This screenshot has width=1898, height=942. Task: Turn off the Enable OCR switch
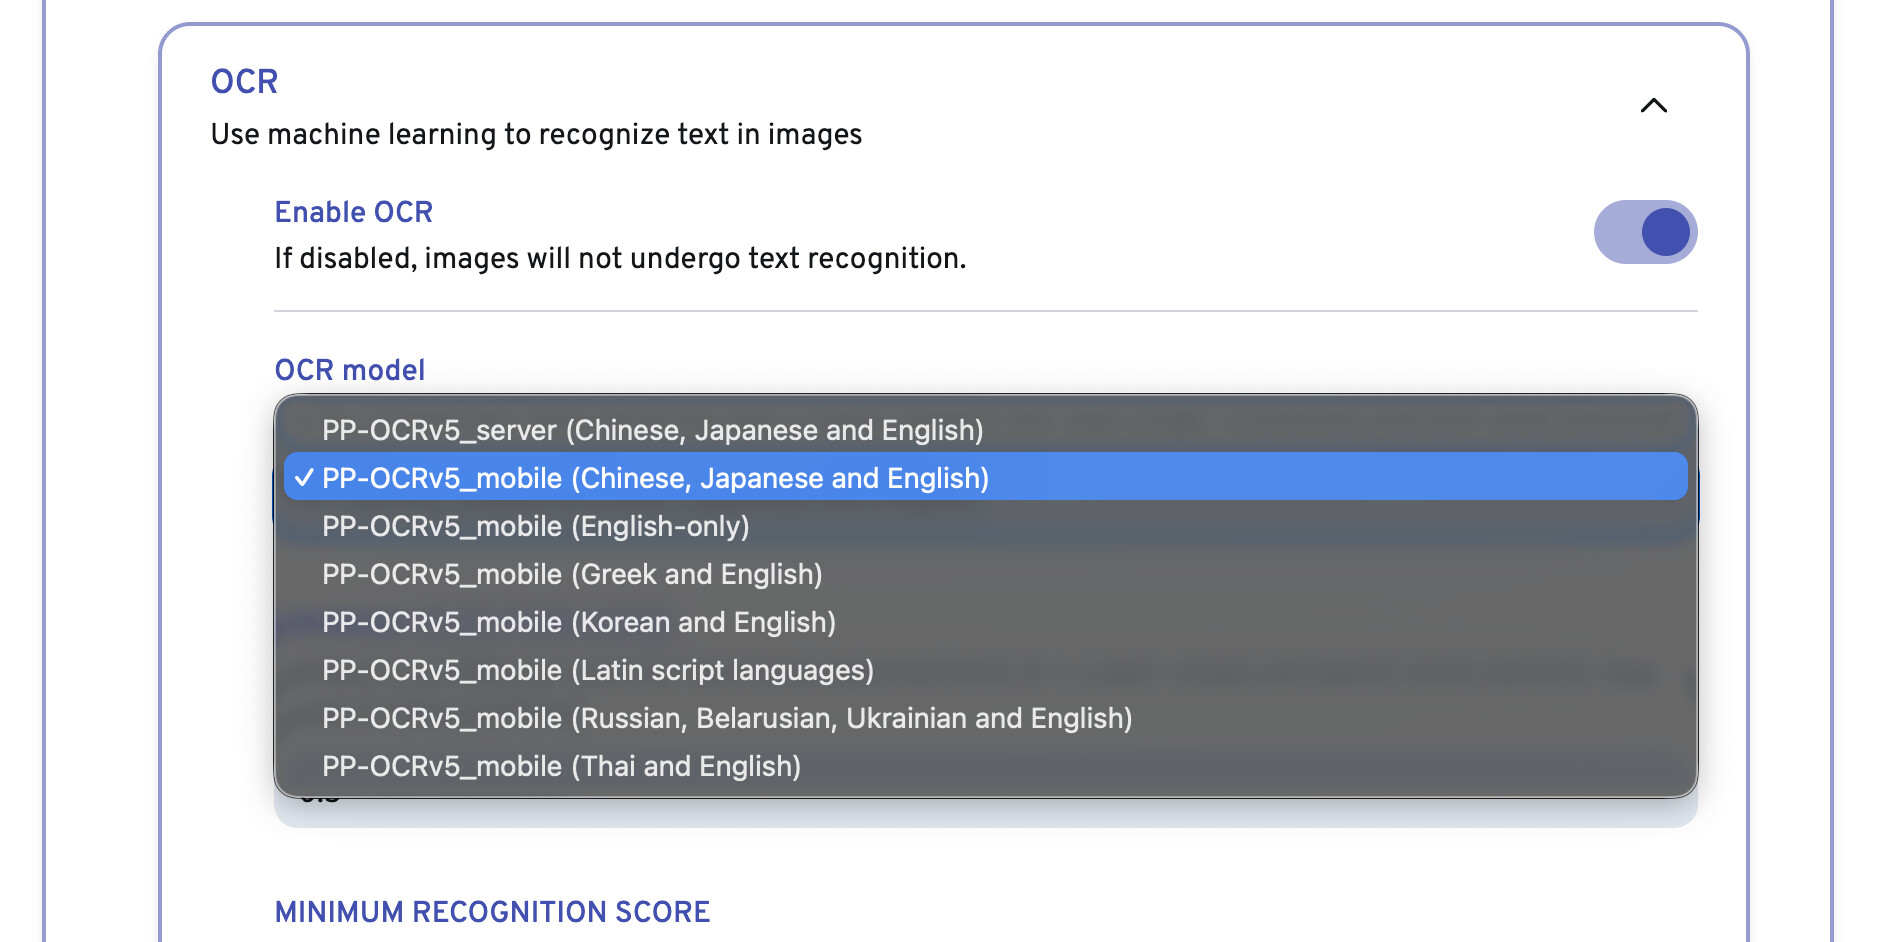pos(1645,232)
